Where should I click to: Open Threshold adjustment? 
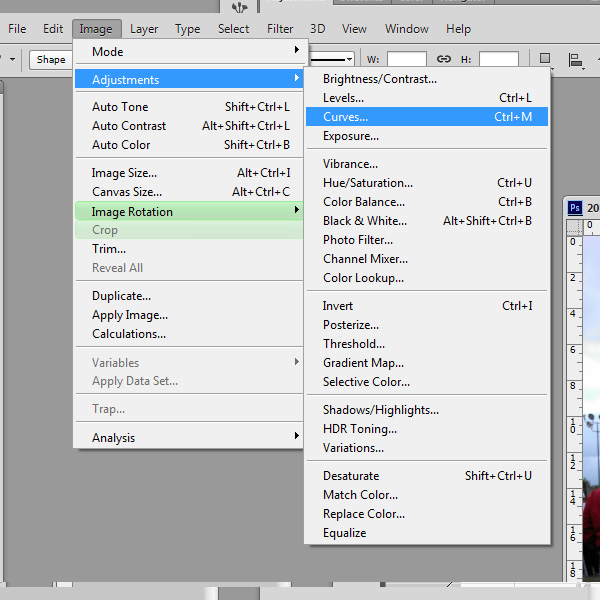coord(427,344)
